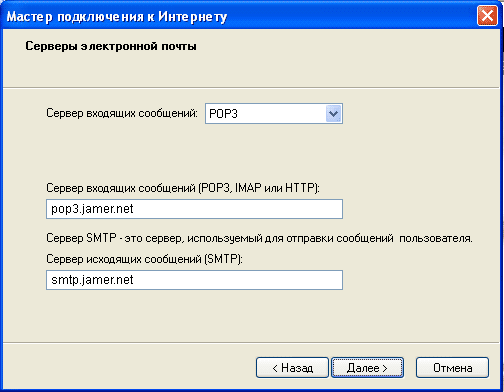This screenshot has height=392, width=504.
Task: Continue with the Далее button
Action: pos(367,368)
